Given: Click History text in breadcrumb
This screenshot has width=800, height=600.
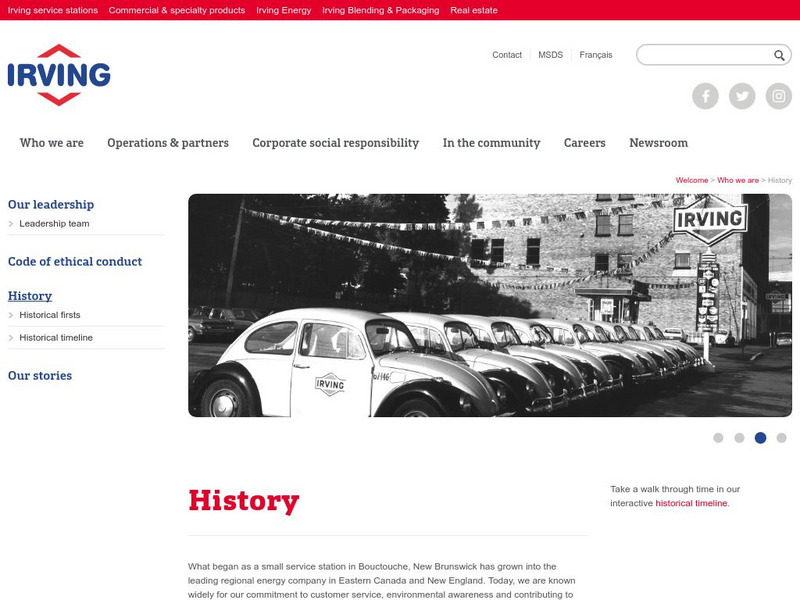Looking at the screenshot, I should pyautogui.click(x=780, y=180).
